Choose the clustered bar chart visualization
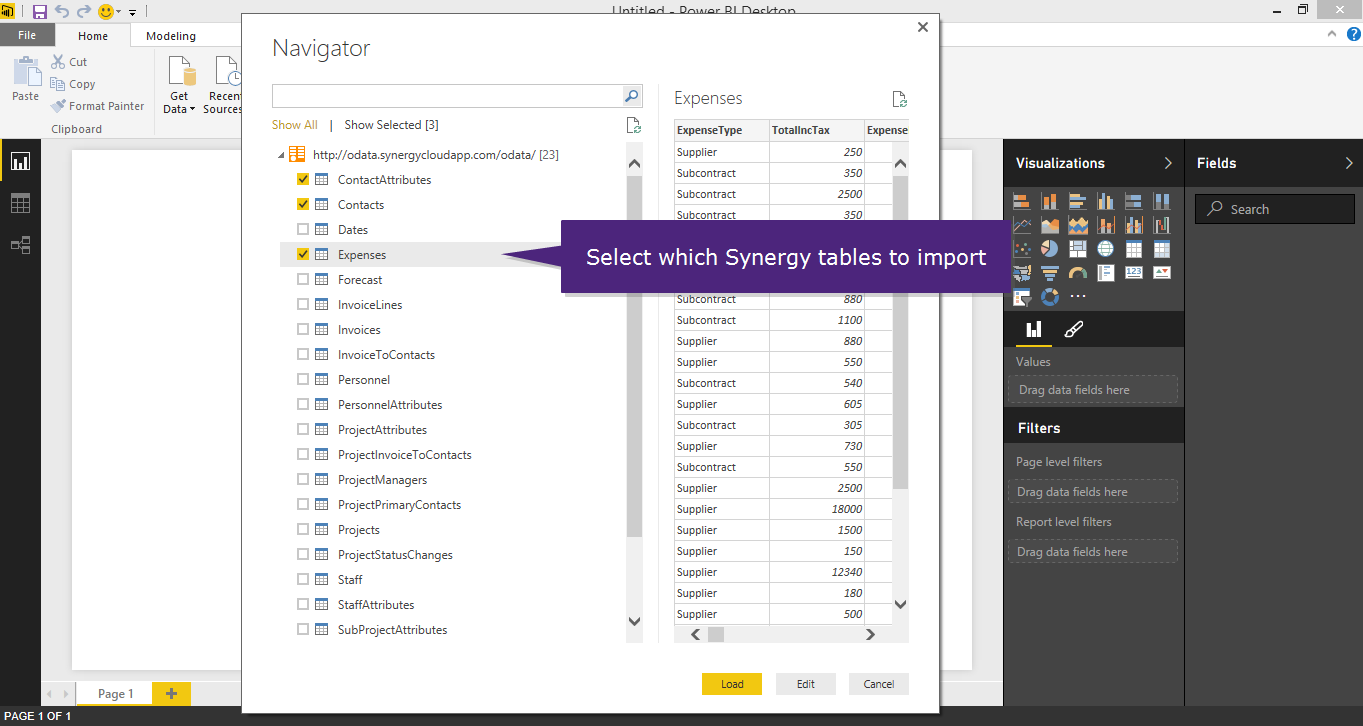 pyautogui.click(x=1077, y=202)
